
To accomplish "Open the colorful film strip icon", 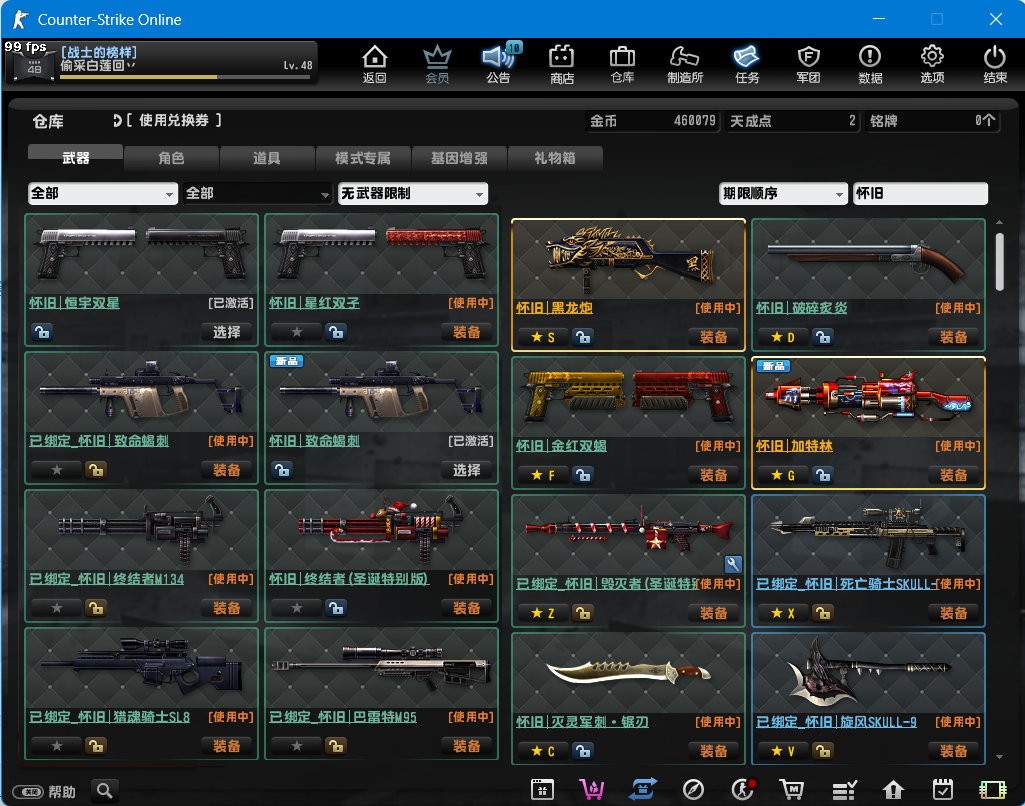I will coord(993,790).
